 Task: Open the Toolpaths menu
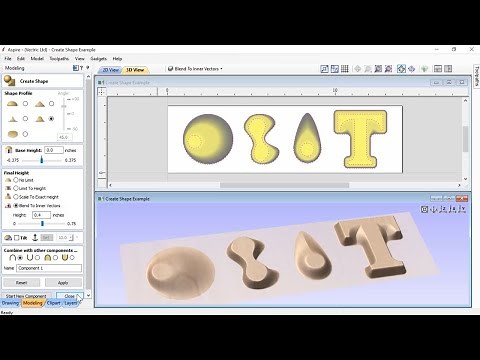59,59
